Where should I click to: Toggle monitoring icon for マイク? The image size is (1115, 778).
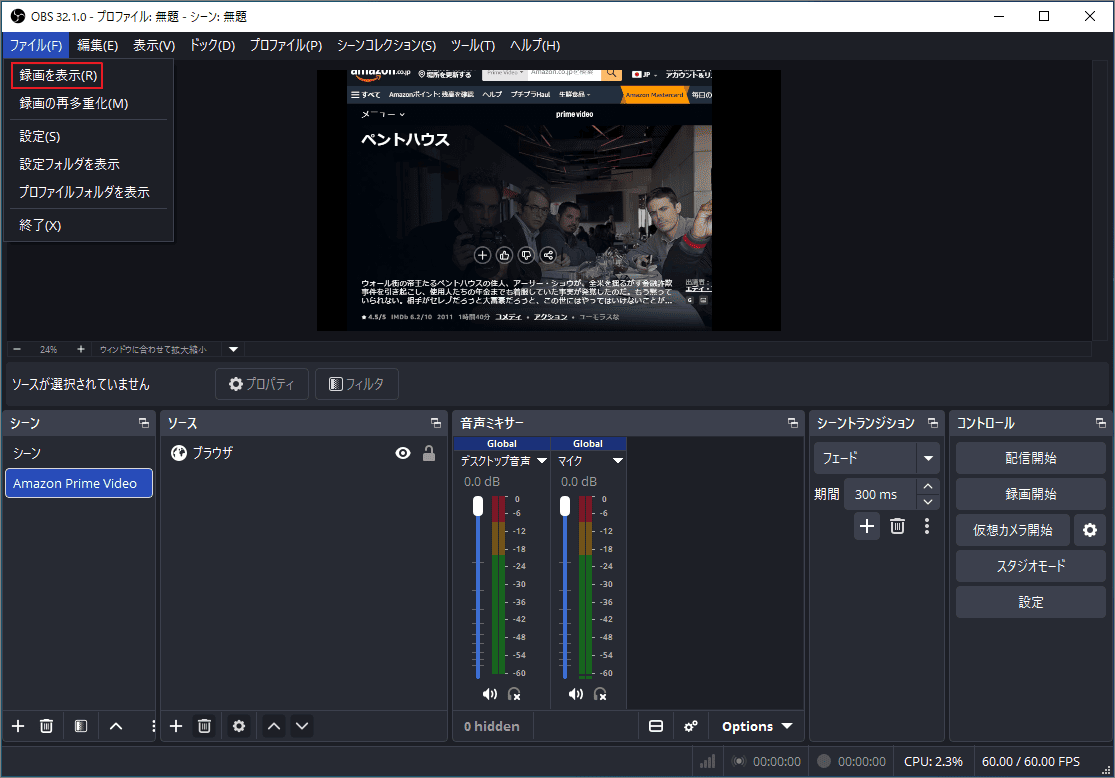click(x=600, y=694)
